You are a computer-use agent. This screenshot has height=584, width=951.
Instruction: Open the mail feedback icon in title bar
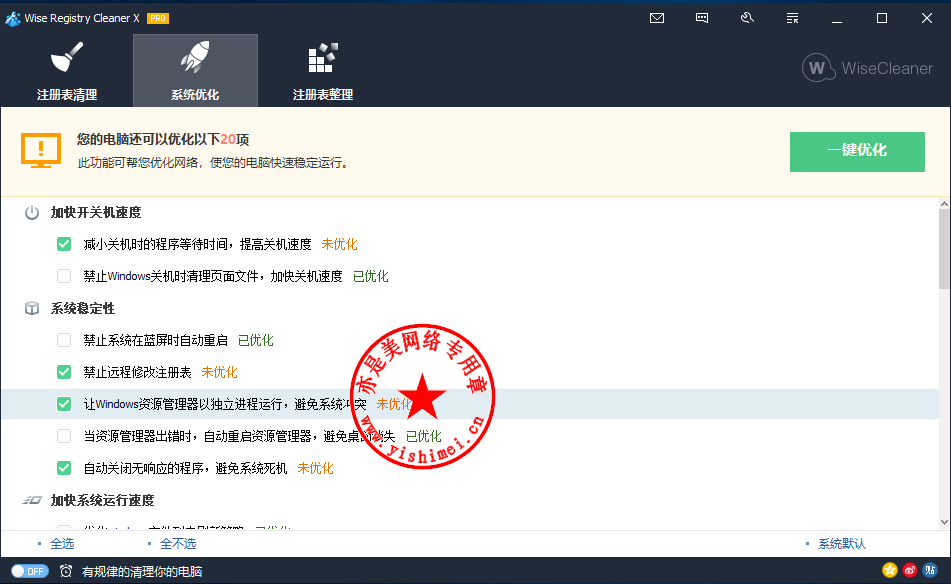pos(657,18)
